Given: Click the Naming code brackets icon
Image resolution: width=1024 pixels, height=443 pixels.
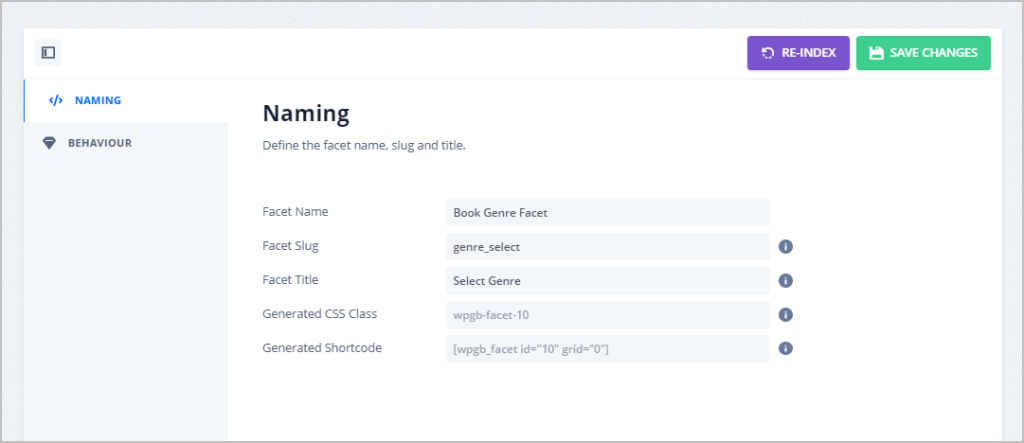Looking at the screenshot, I should (x=56, y=101).
